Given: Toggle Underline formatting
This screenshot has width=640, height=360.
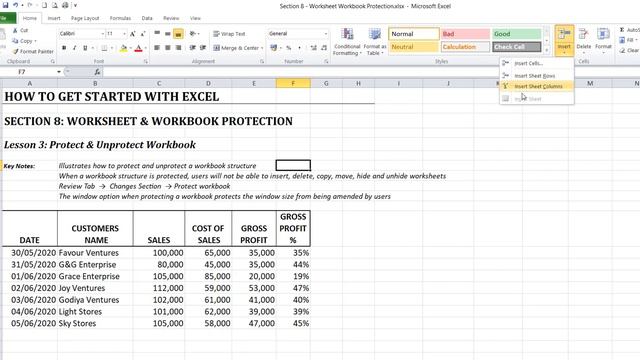Looking at the screenshot, I should tap(85, 48).
